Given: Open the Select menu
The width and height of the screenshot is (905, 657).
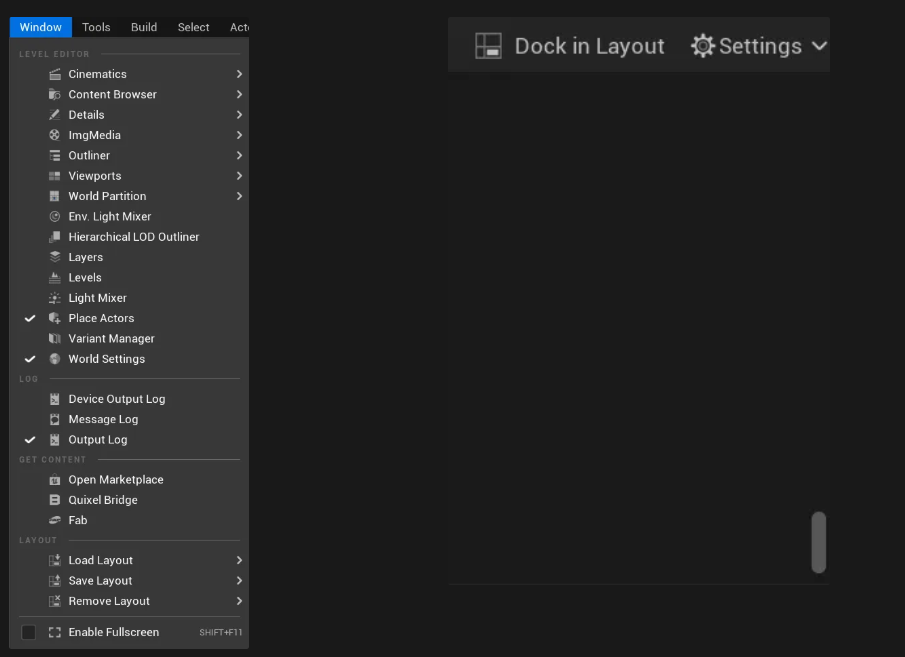Looking at the screenshot, I should 193,27.
